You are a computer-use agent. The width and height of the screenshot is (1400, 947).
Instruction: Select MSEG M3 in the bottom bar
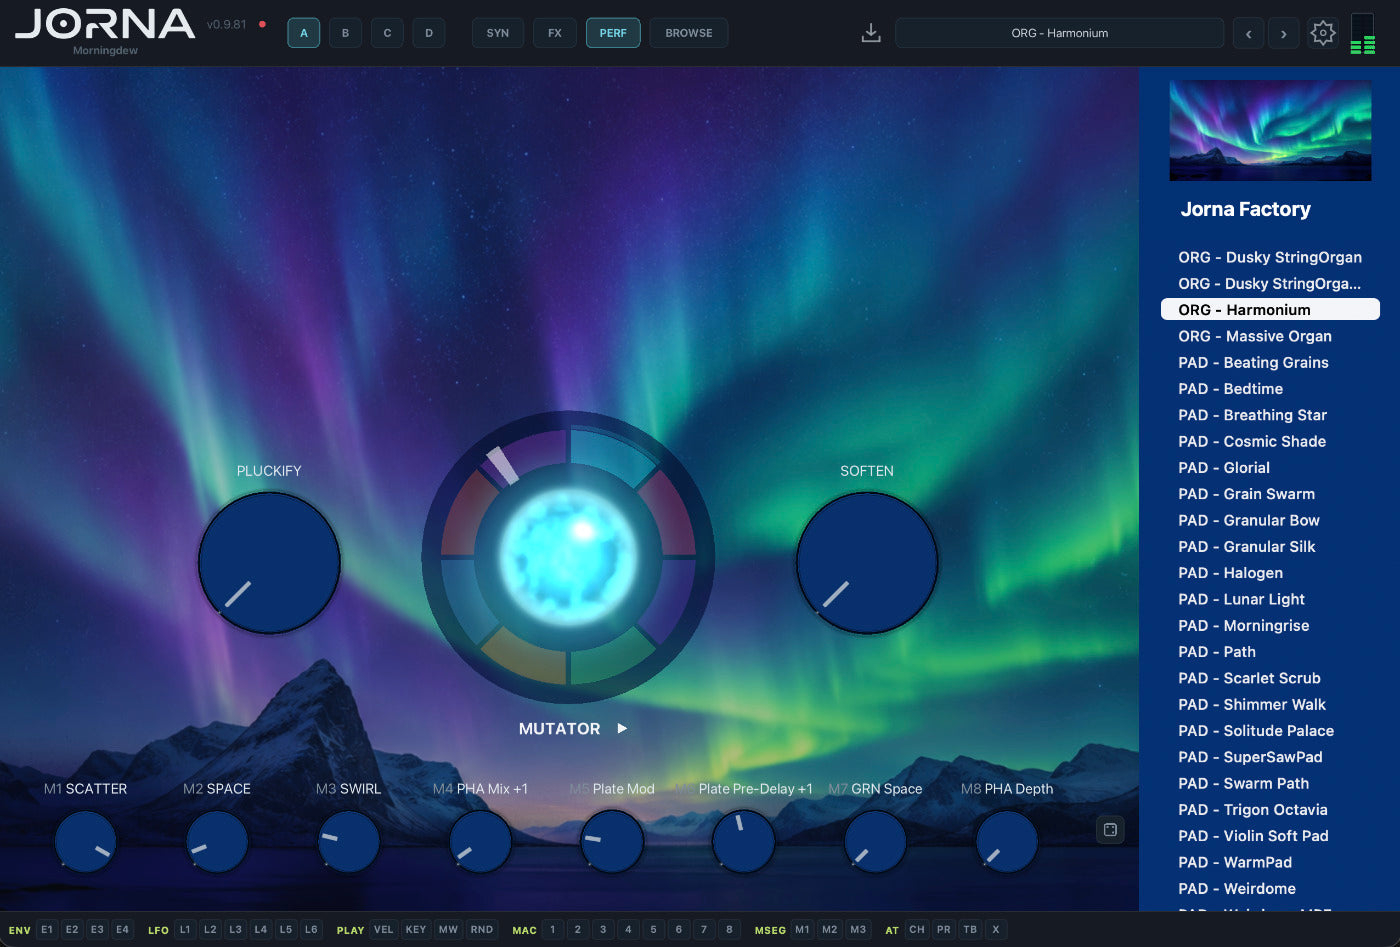pyautogui.click(x=858, y=930)
